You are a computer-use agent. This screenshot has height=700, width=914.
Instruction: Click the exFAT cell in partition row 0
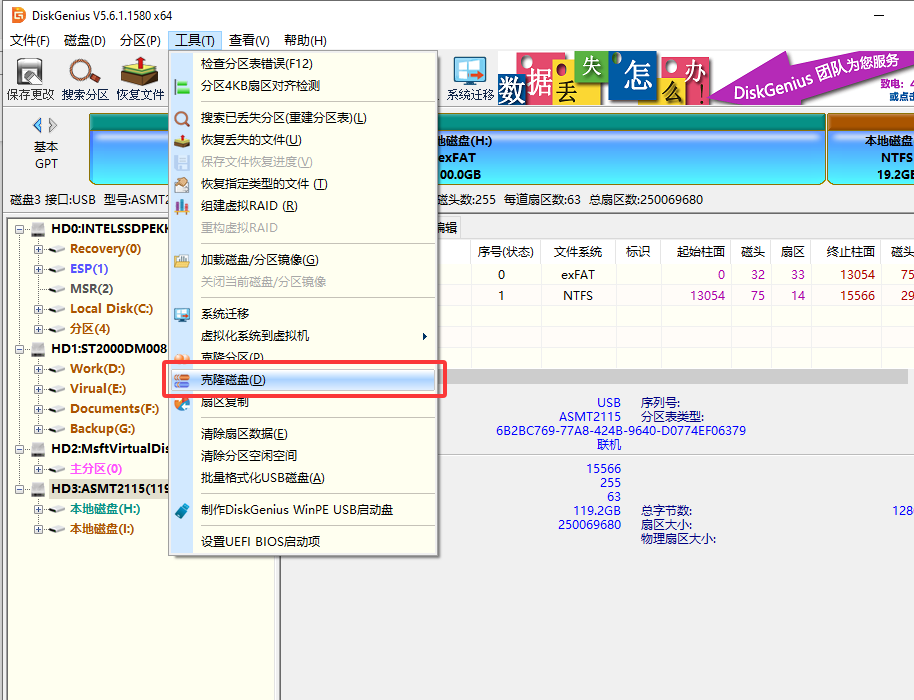[x=578, y=275]
